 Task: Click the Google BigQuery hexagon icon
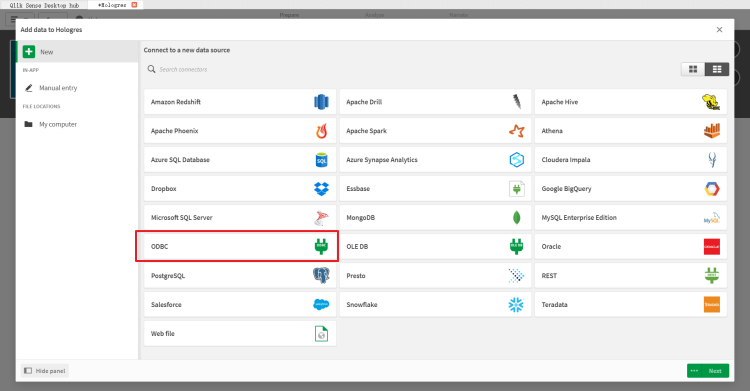coord(712,189)
